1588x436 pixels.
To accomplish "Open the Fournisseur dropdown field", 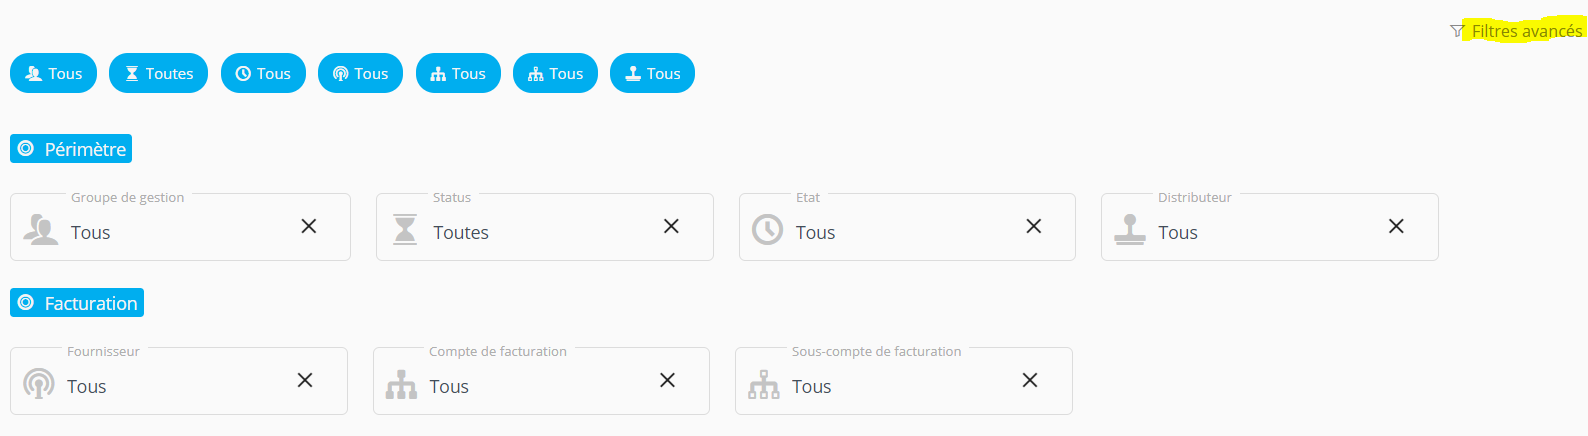I will pos(160,386).
